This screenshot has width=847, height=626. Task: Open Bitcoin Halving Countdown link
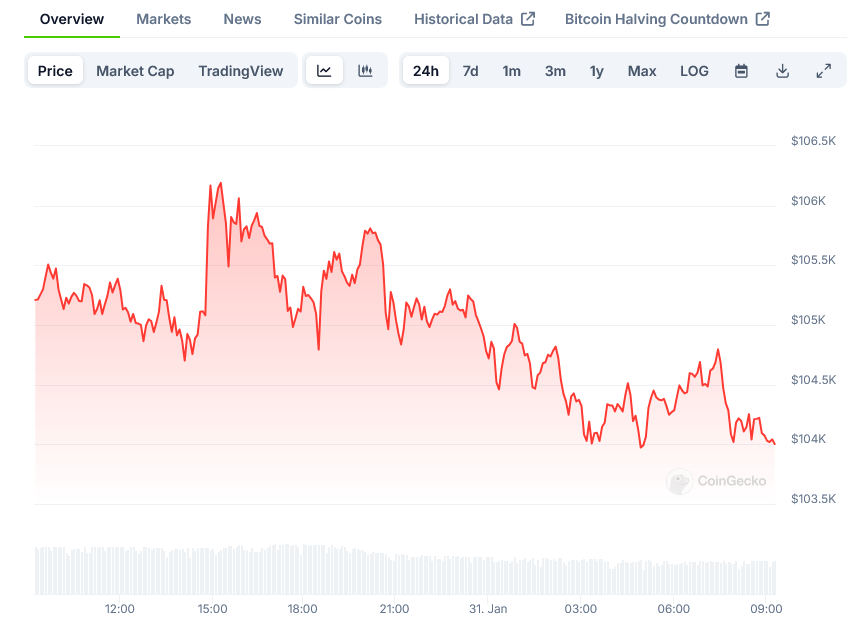tap(667, 19)
